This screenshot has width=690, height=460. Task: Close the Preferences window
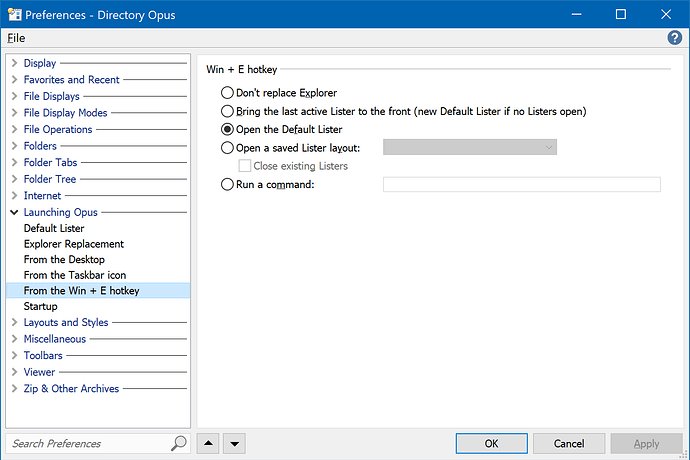pos(666,14)
